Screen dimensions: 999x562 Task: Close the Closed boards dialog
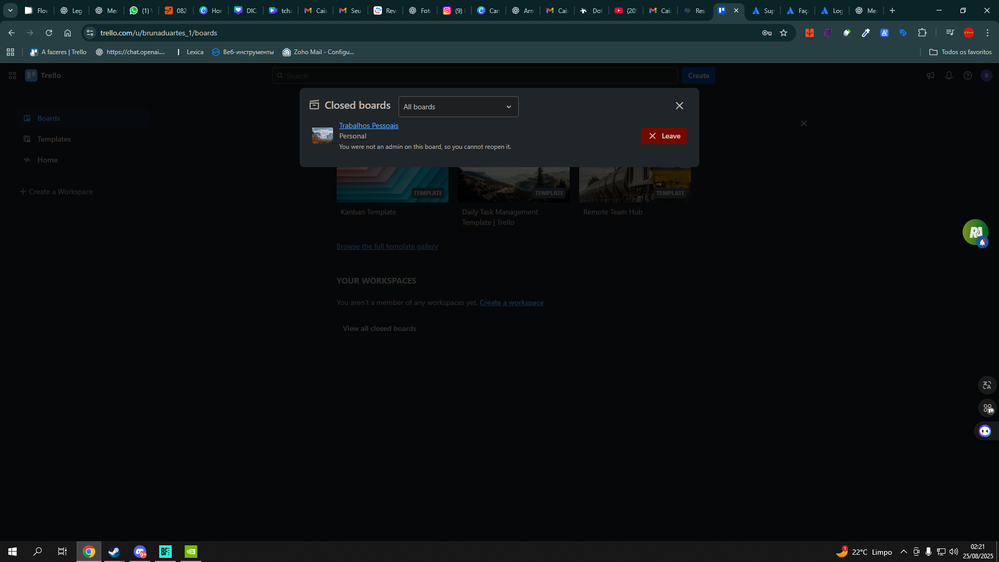point(679,106)
